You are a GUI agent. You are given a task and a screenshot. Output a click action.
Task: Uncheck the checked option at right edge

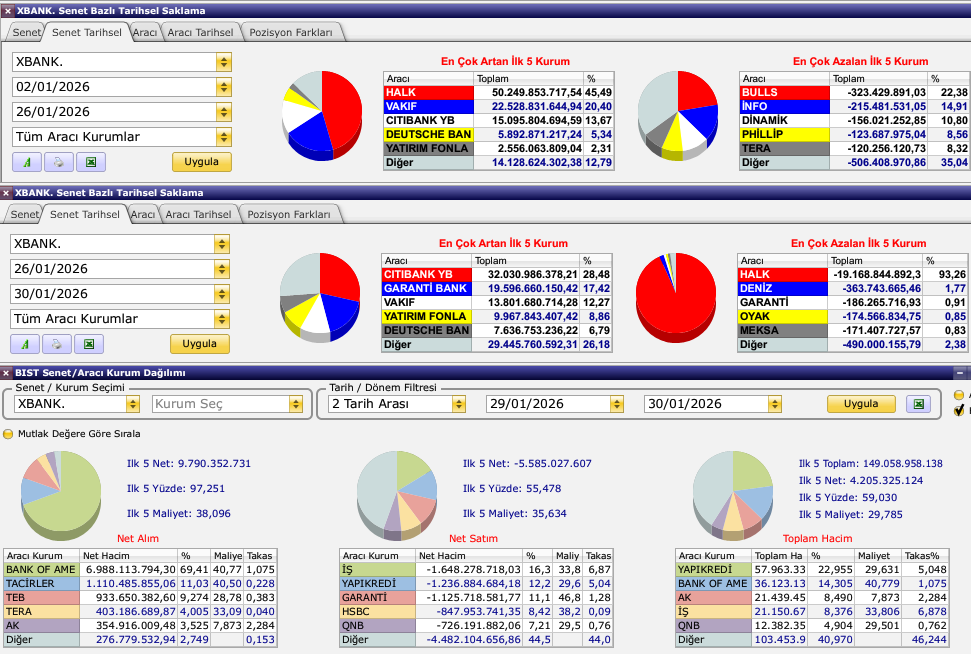(960, 409)
